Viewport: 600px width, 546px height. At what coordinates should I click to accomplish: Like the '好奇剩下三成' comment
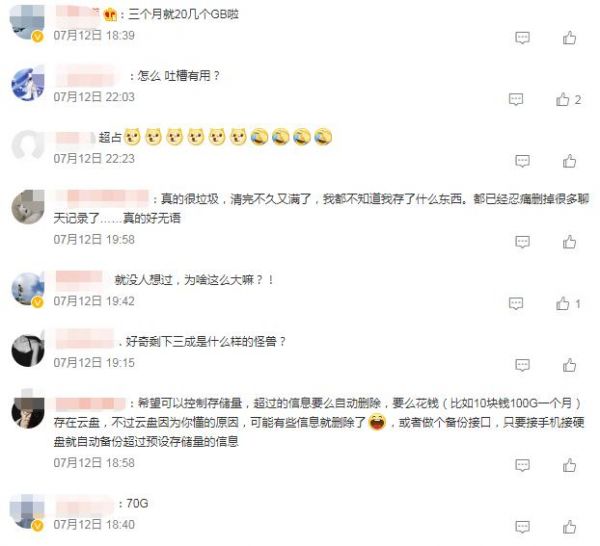(x=569, y=365)
